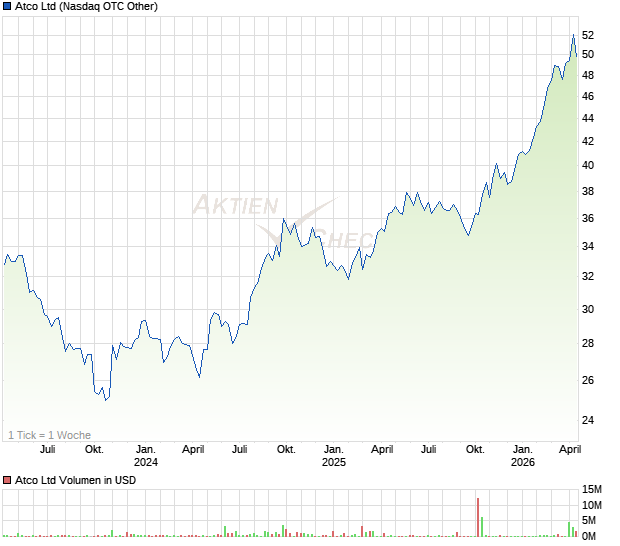Click the red volume legend square
This screenshot has height=546, width=620.
[x=7, y=480]
